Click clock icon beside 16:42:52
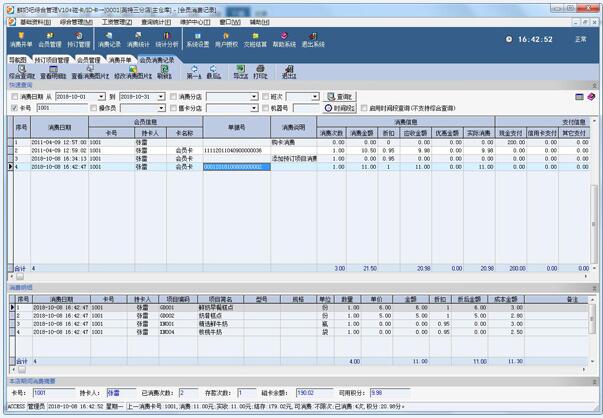Image resolution: width=603 pixels, height=418 pixels. [x=509, y=39]
